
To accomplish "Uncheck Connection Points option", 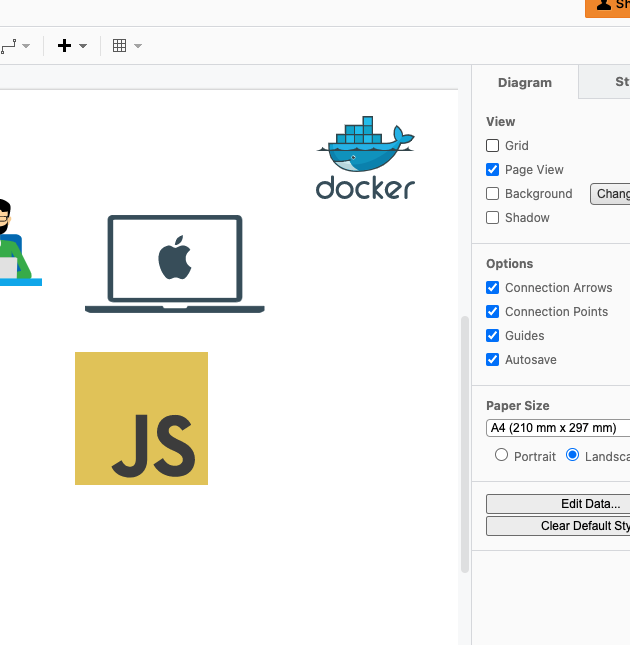I will (492, 311).
